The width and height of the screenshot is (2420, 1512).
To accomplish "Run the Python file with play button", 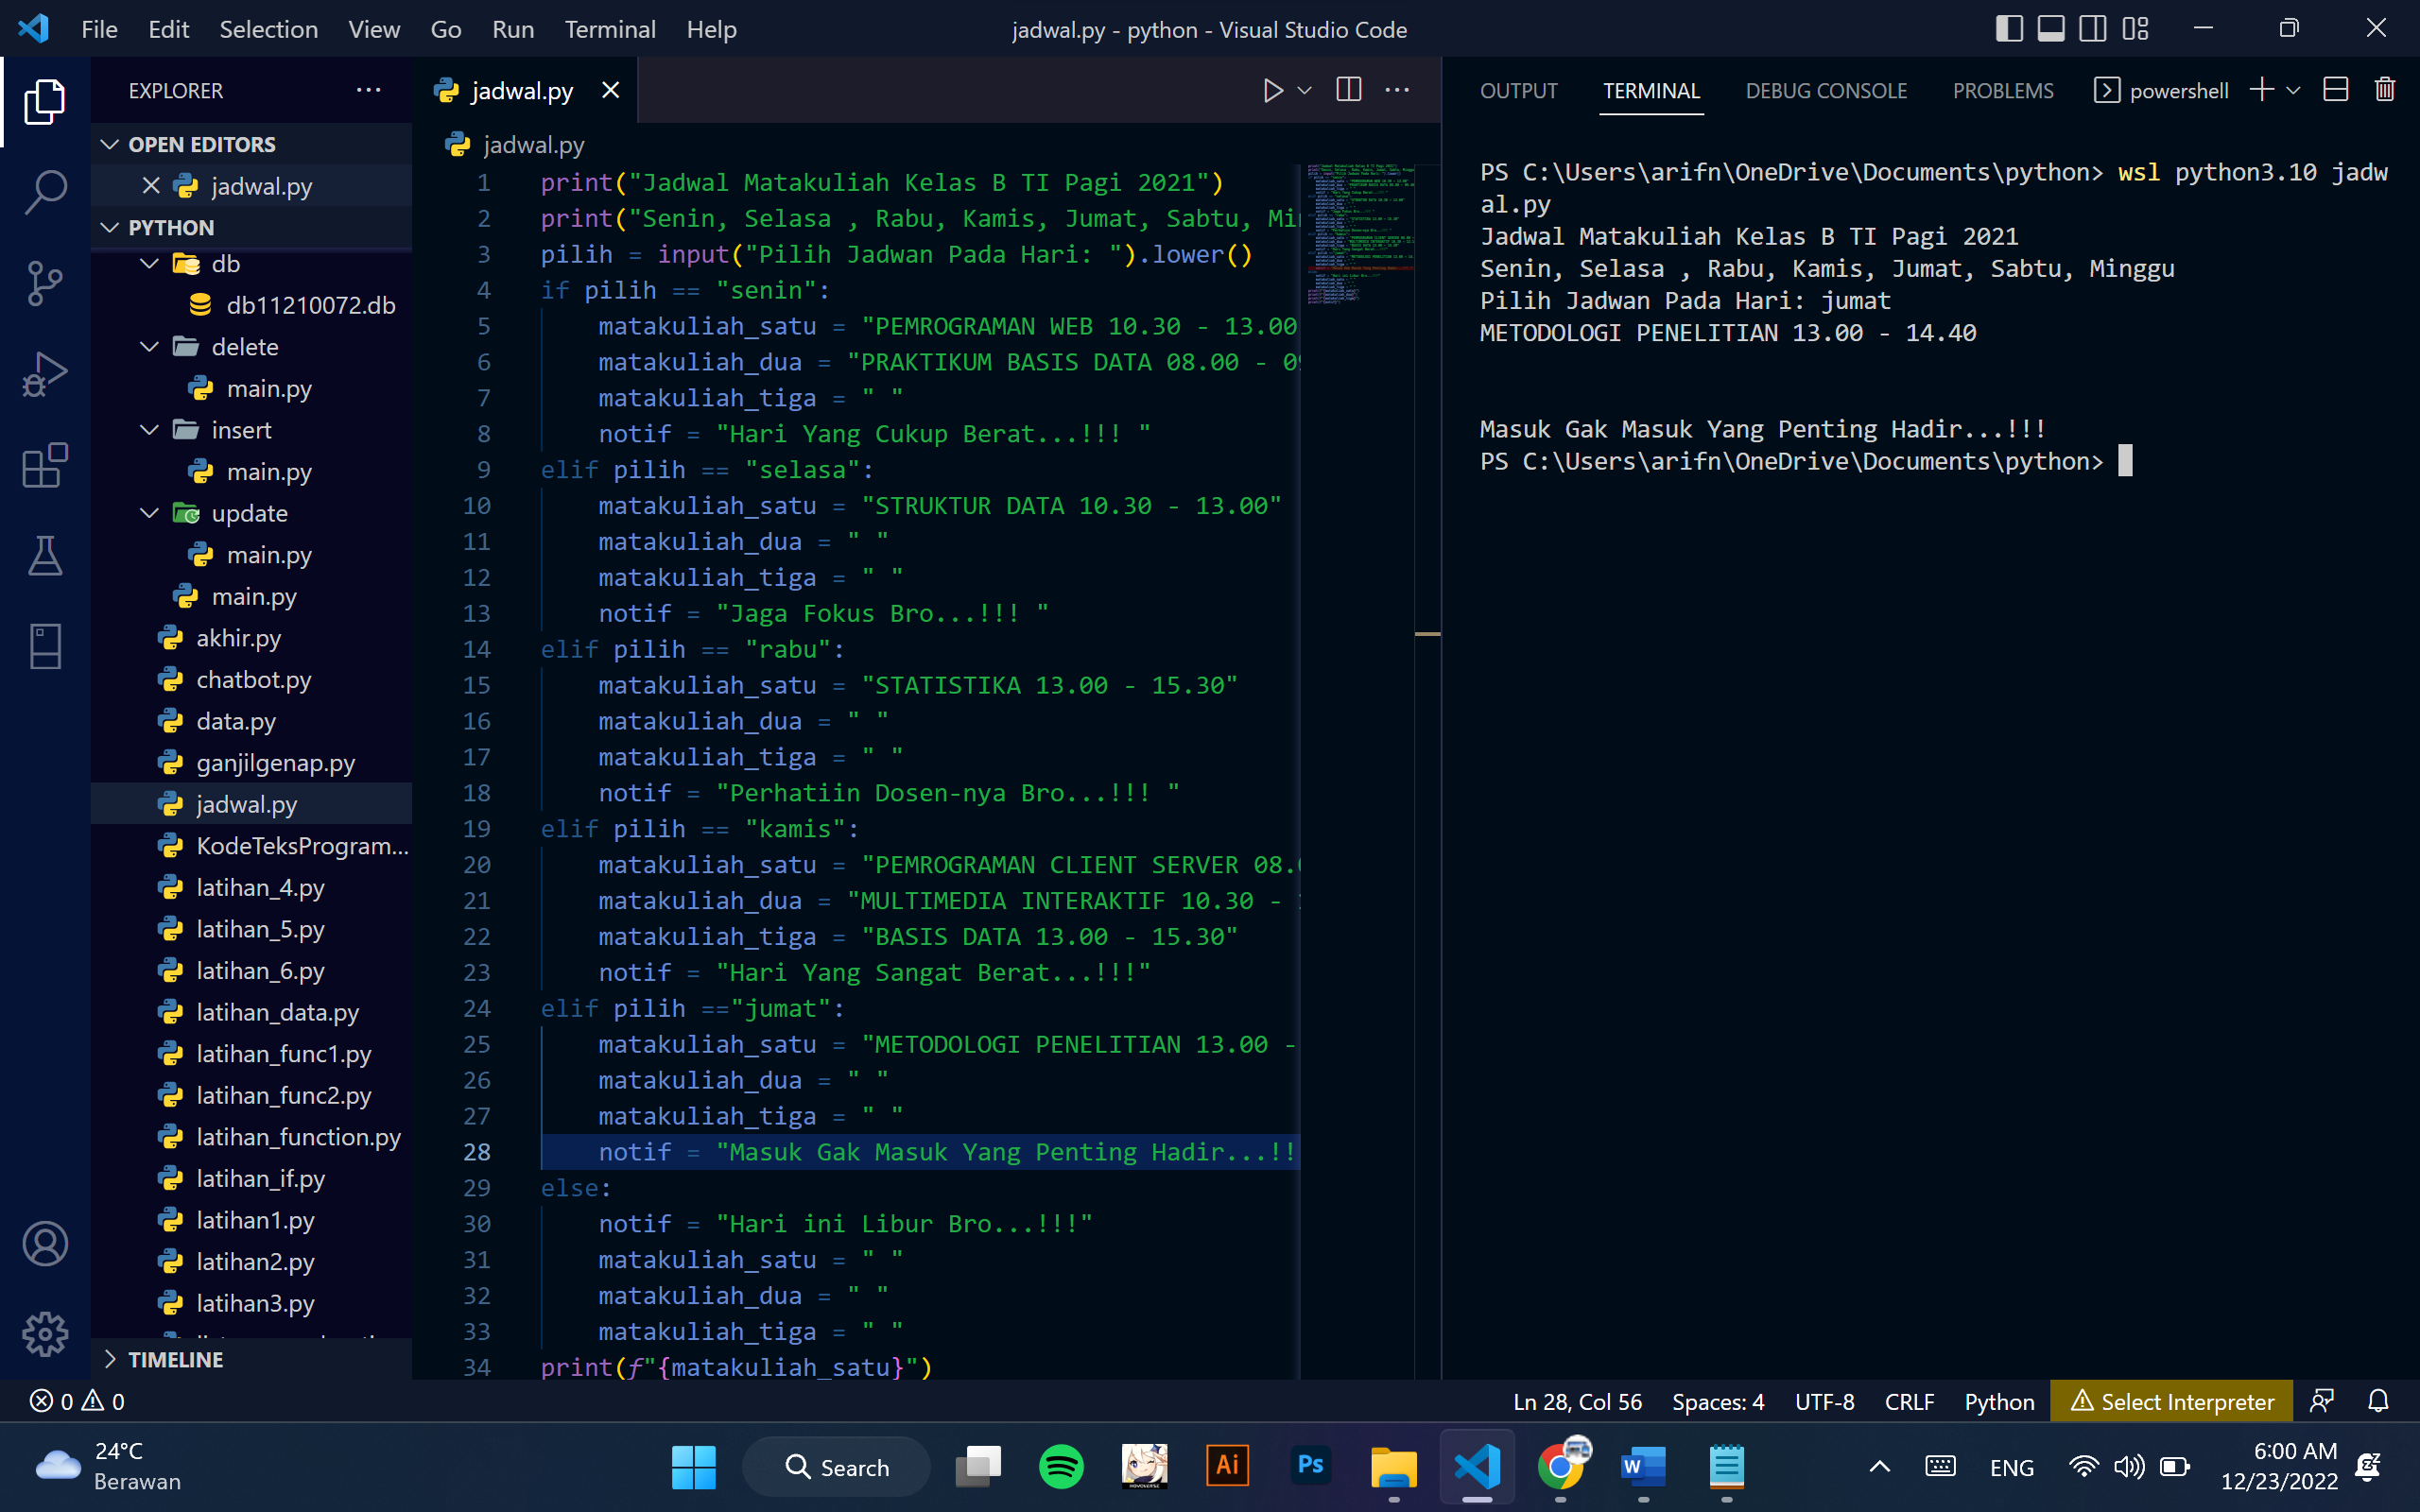I will coord(1272,91).
